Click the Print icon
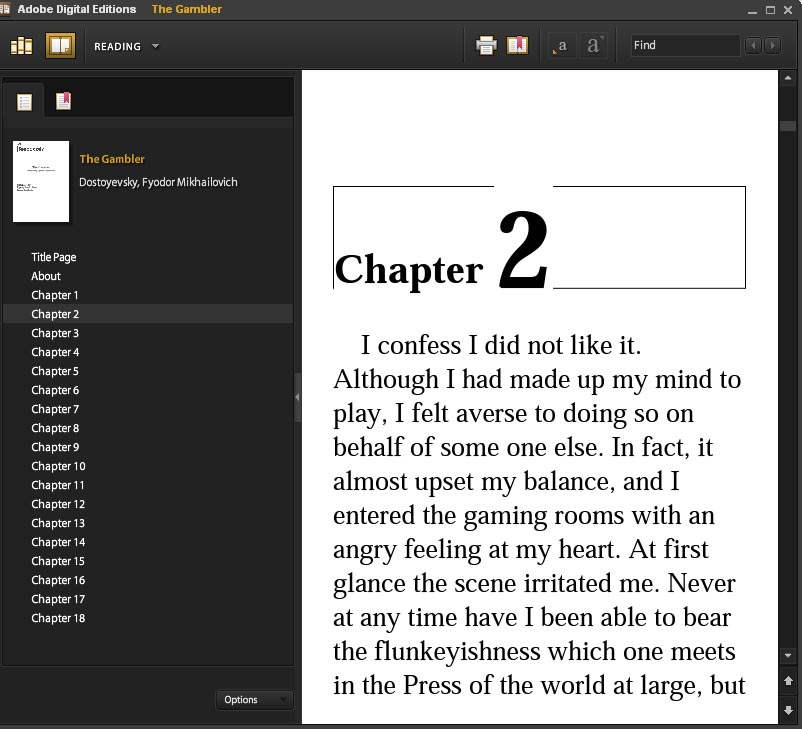Viewport: 802px width, 729px height. click(486, 46)
